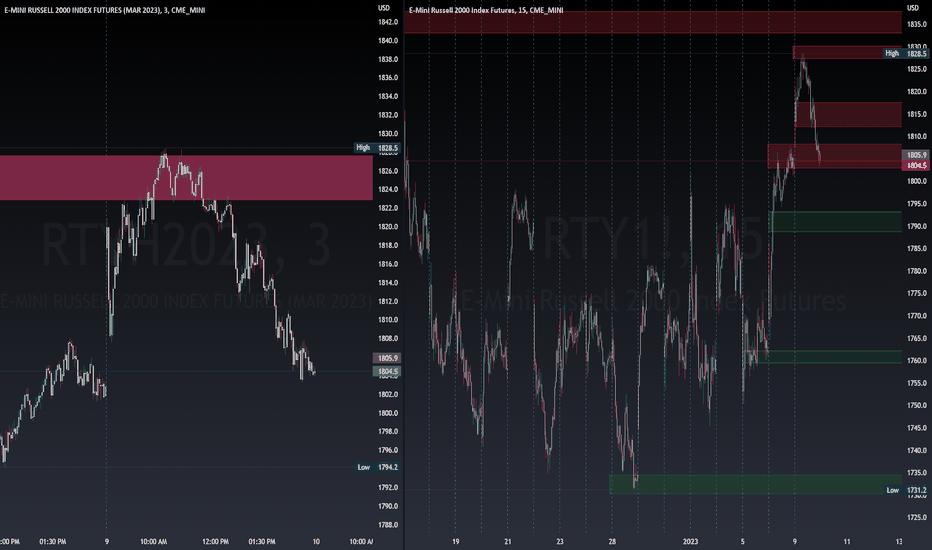Viewport: 932px width, 550px height.
Task: Click the High 1828.5 label on 15-minute chart
Action: (x=906, y=54)
